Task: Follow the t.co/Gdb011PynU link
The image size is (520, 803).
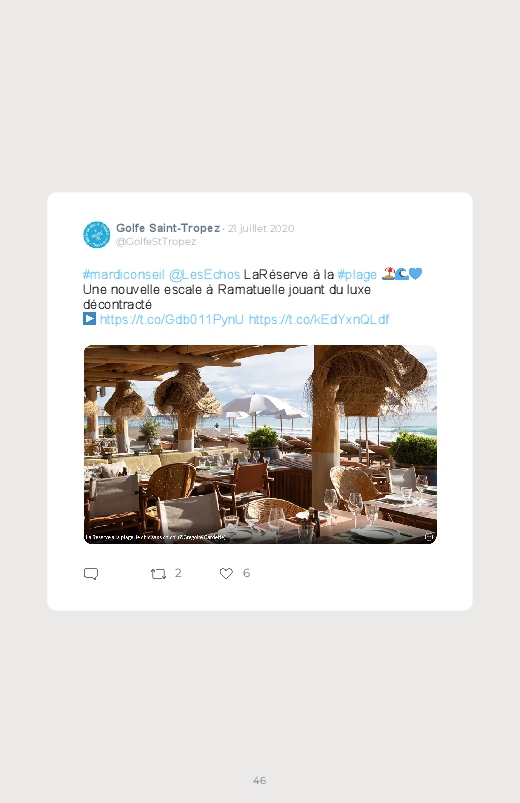Action: click(x=172, y=320)
